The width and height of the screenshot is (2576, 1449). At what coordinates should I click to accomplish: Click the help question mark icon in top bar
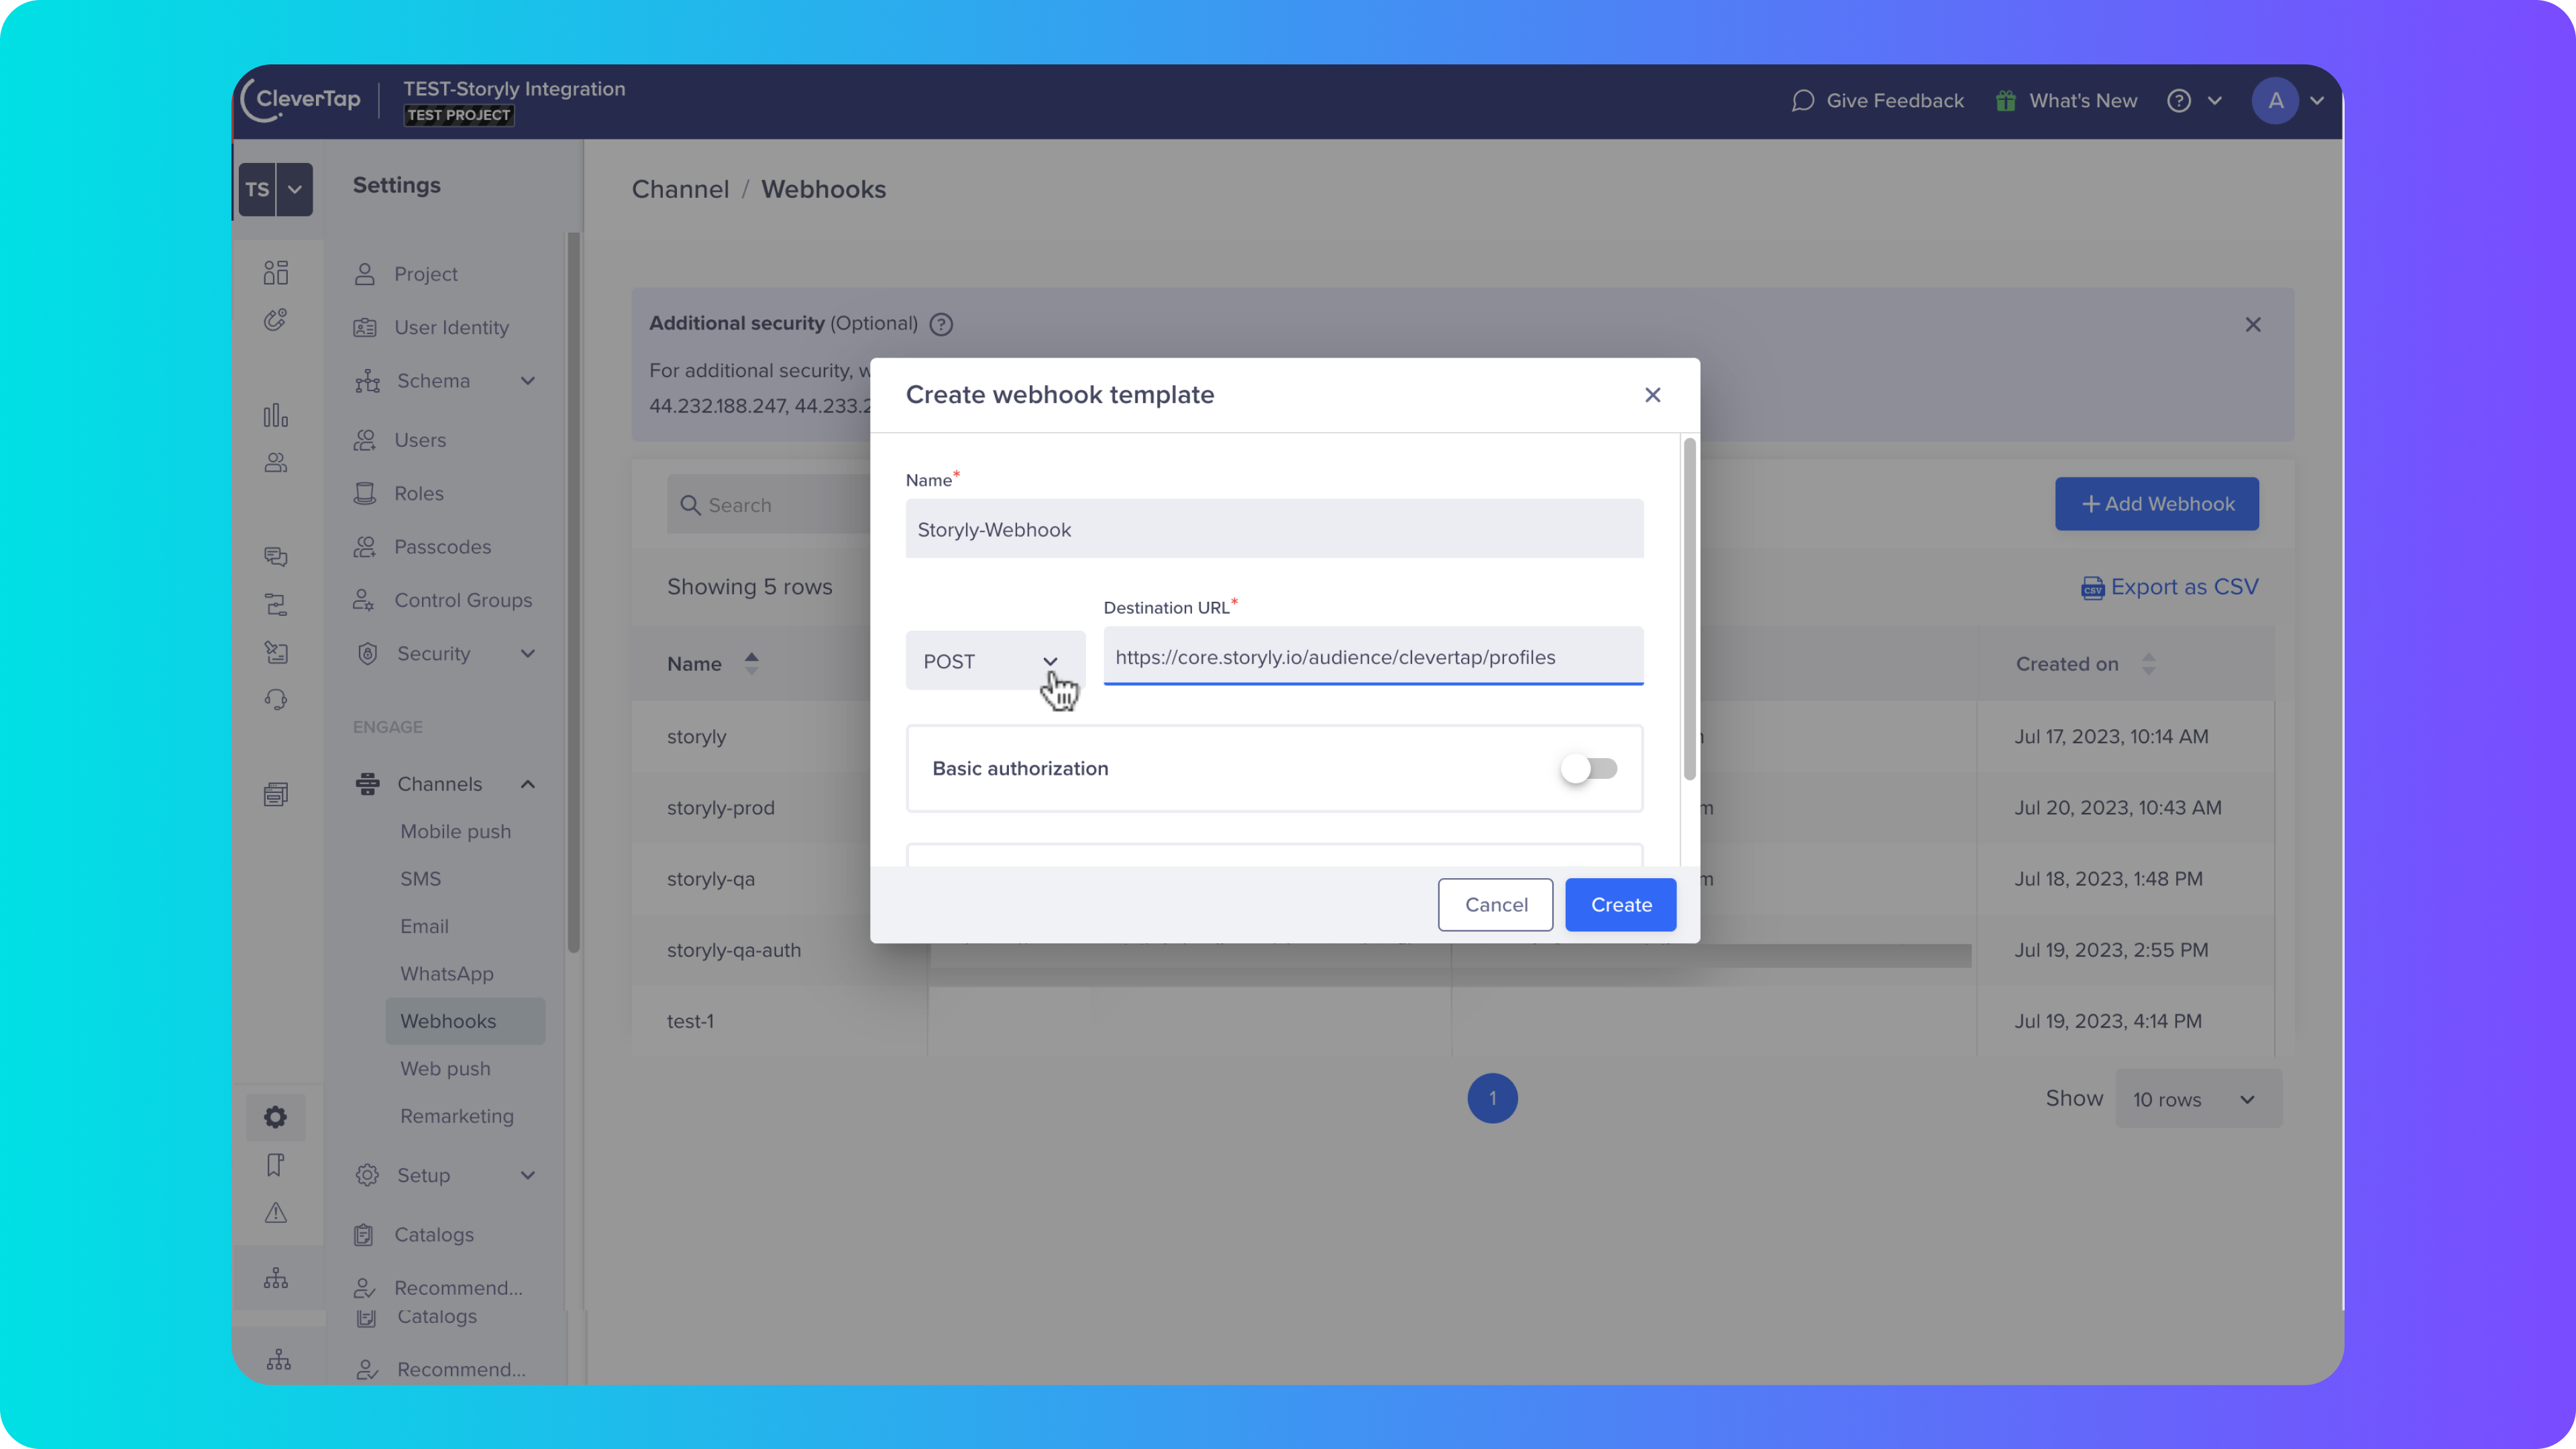coord(2179,101)
